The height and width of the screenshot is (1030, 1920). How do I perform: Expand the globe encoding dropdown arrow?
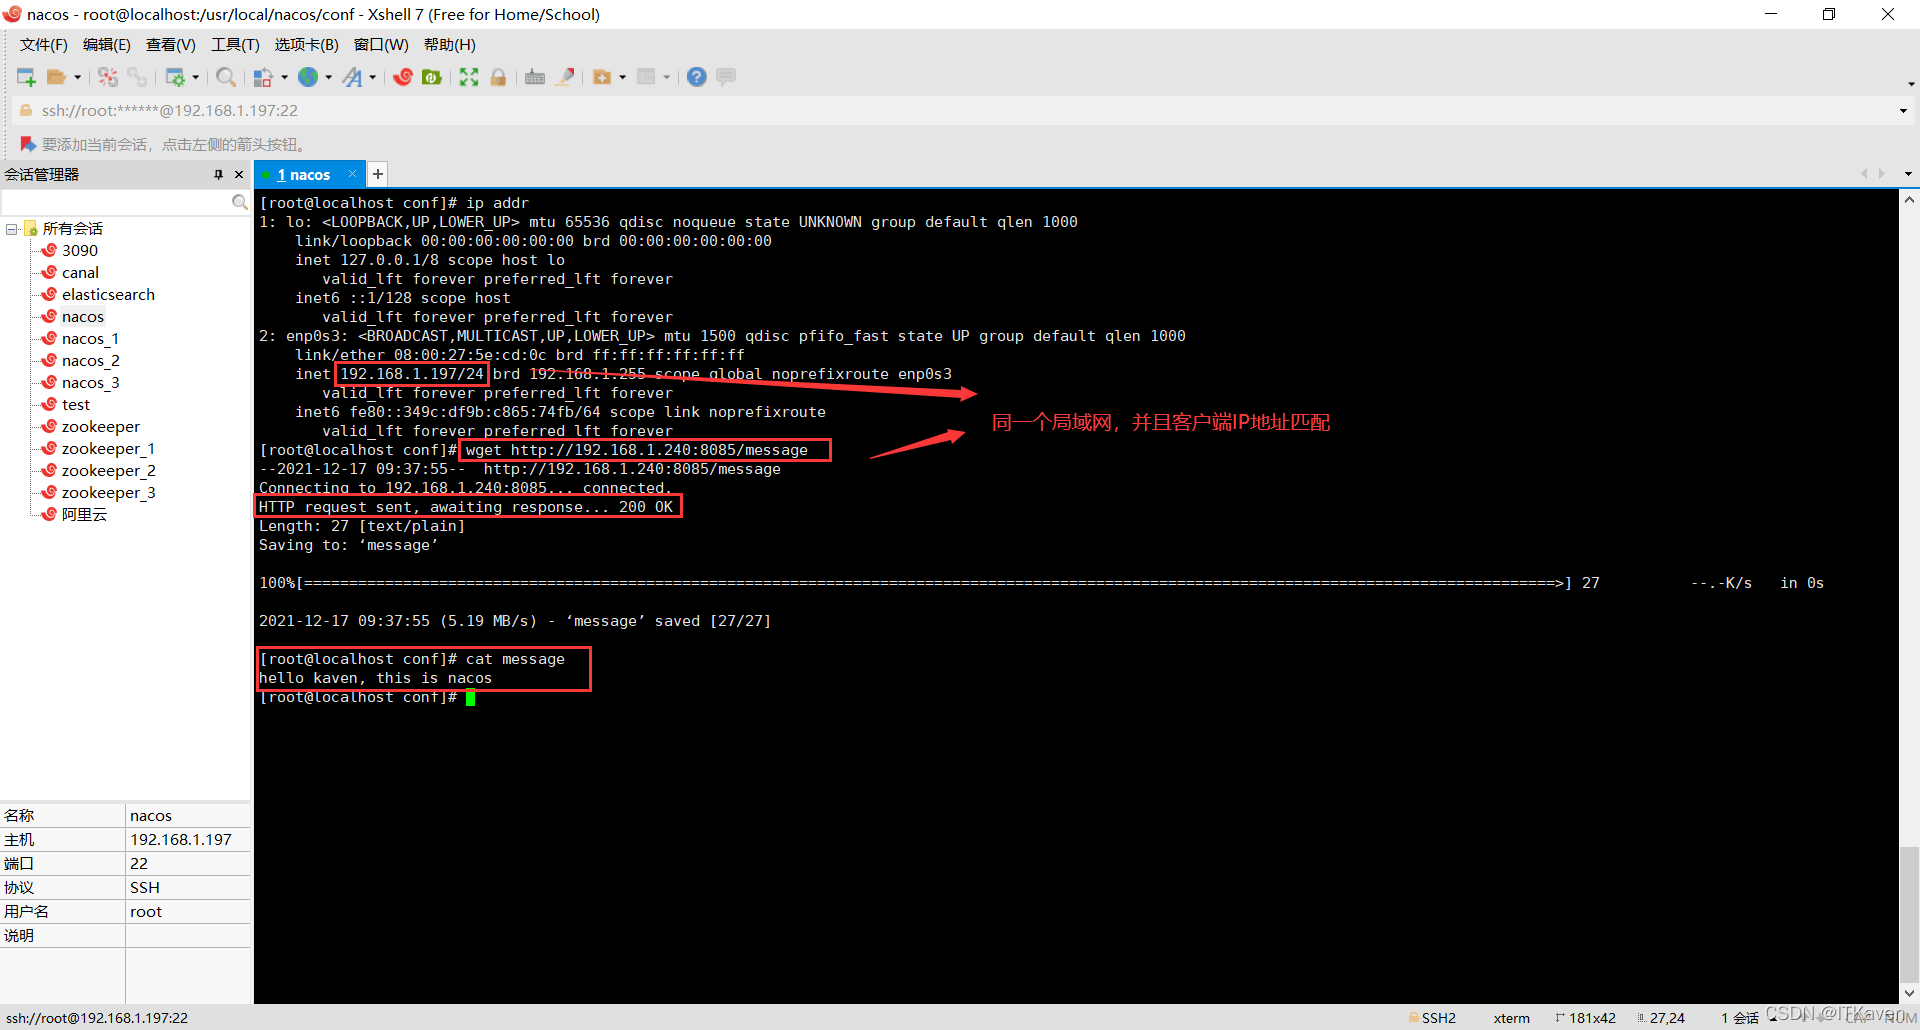[x=328, y=77]
